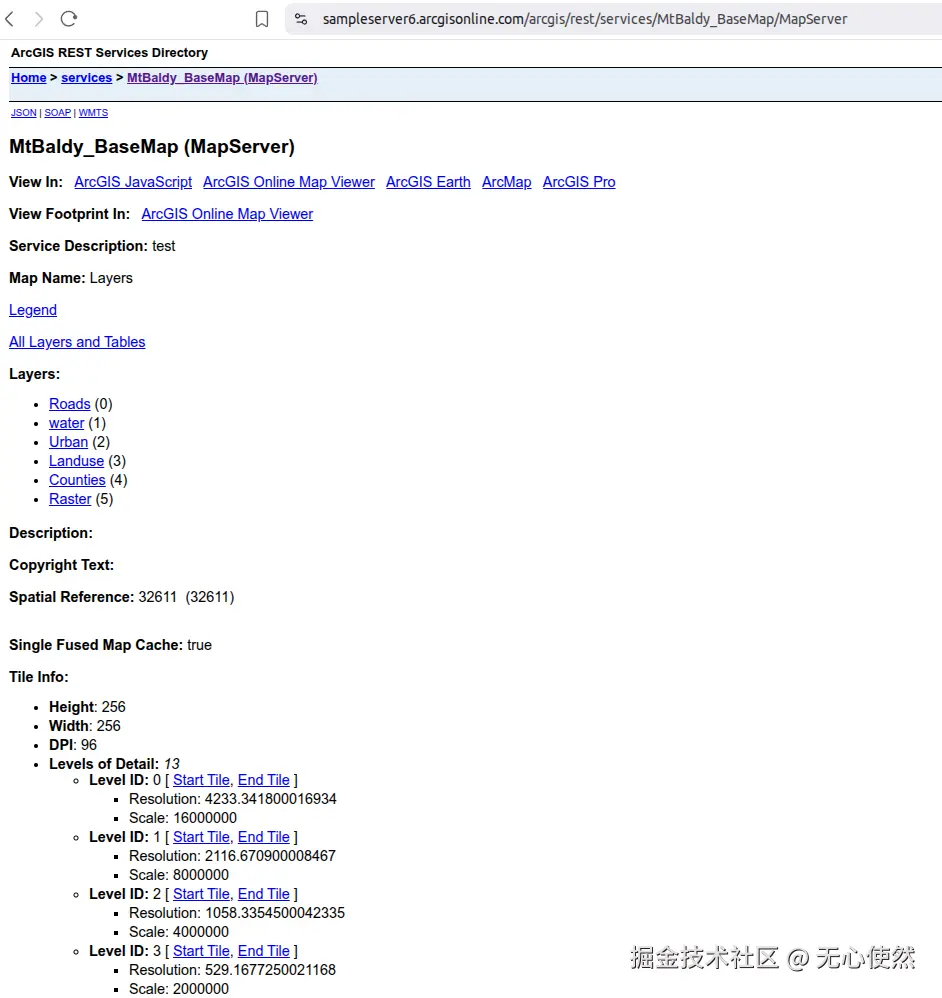Click the MtBaldy_BaseMap (MapServer) heading
The height and width of the screenshot is (998, 942).
(151, 147)
